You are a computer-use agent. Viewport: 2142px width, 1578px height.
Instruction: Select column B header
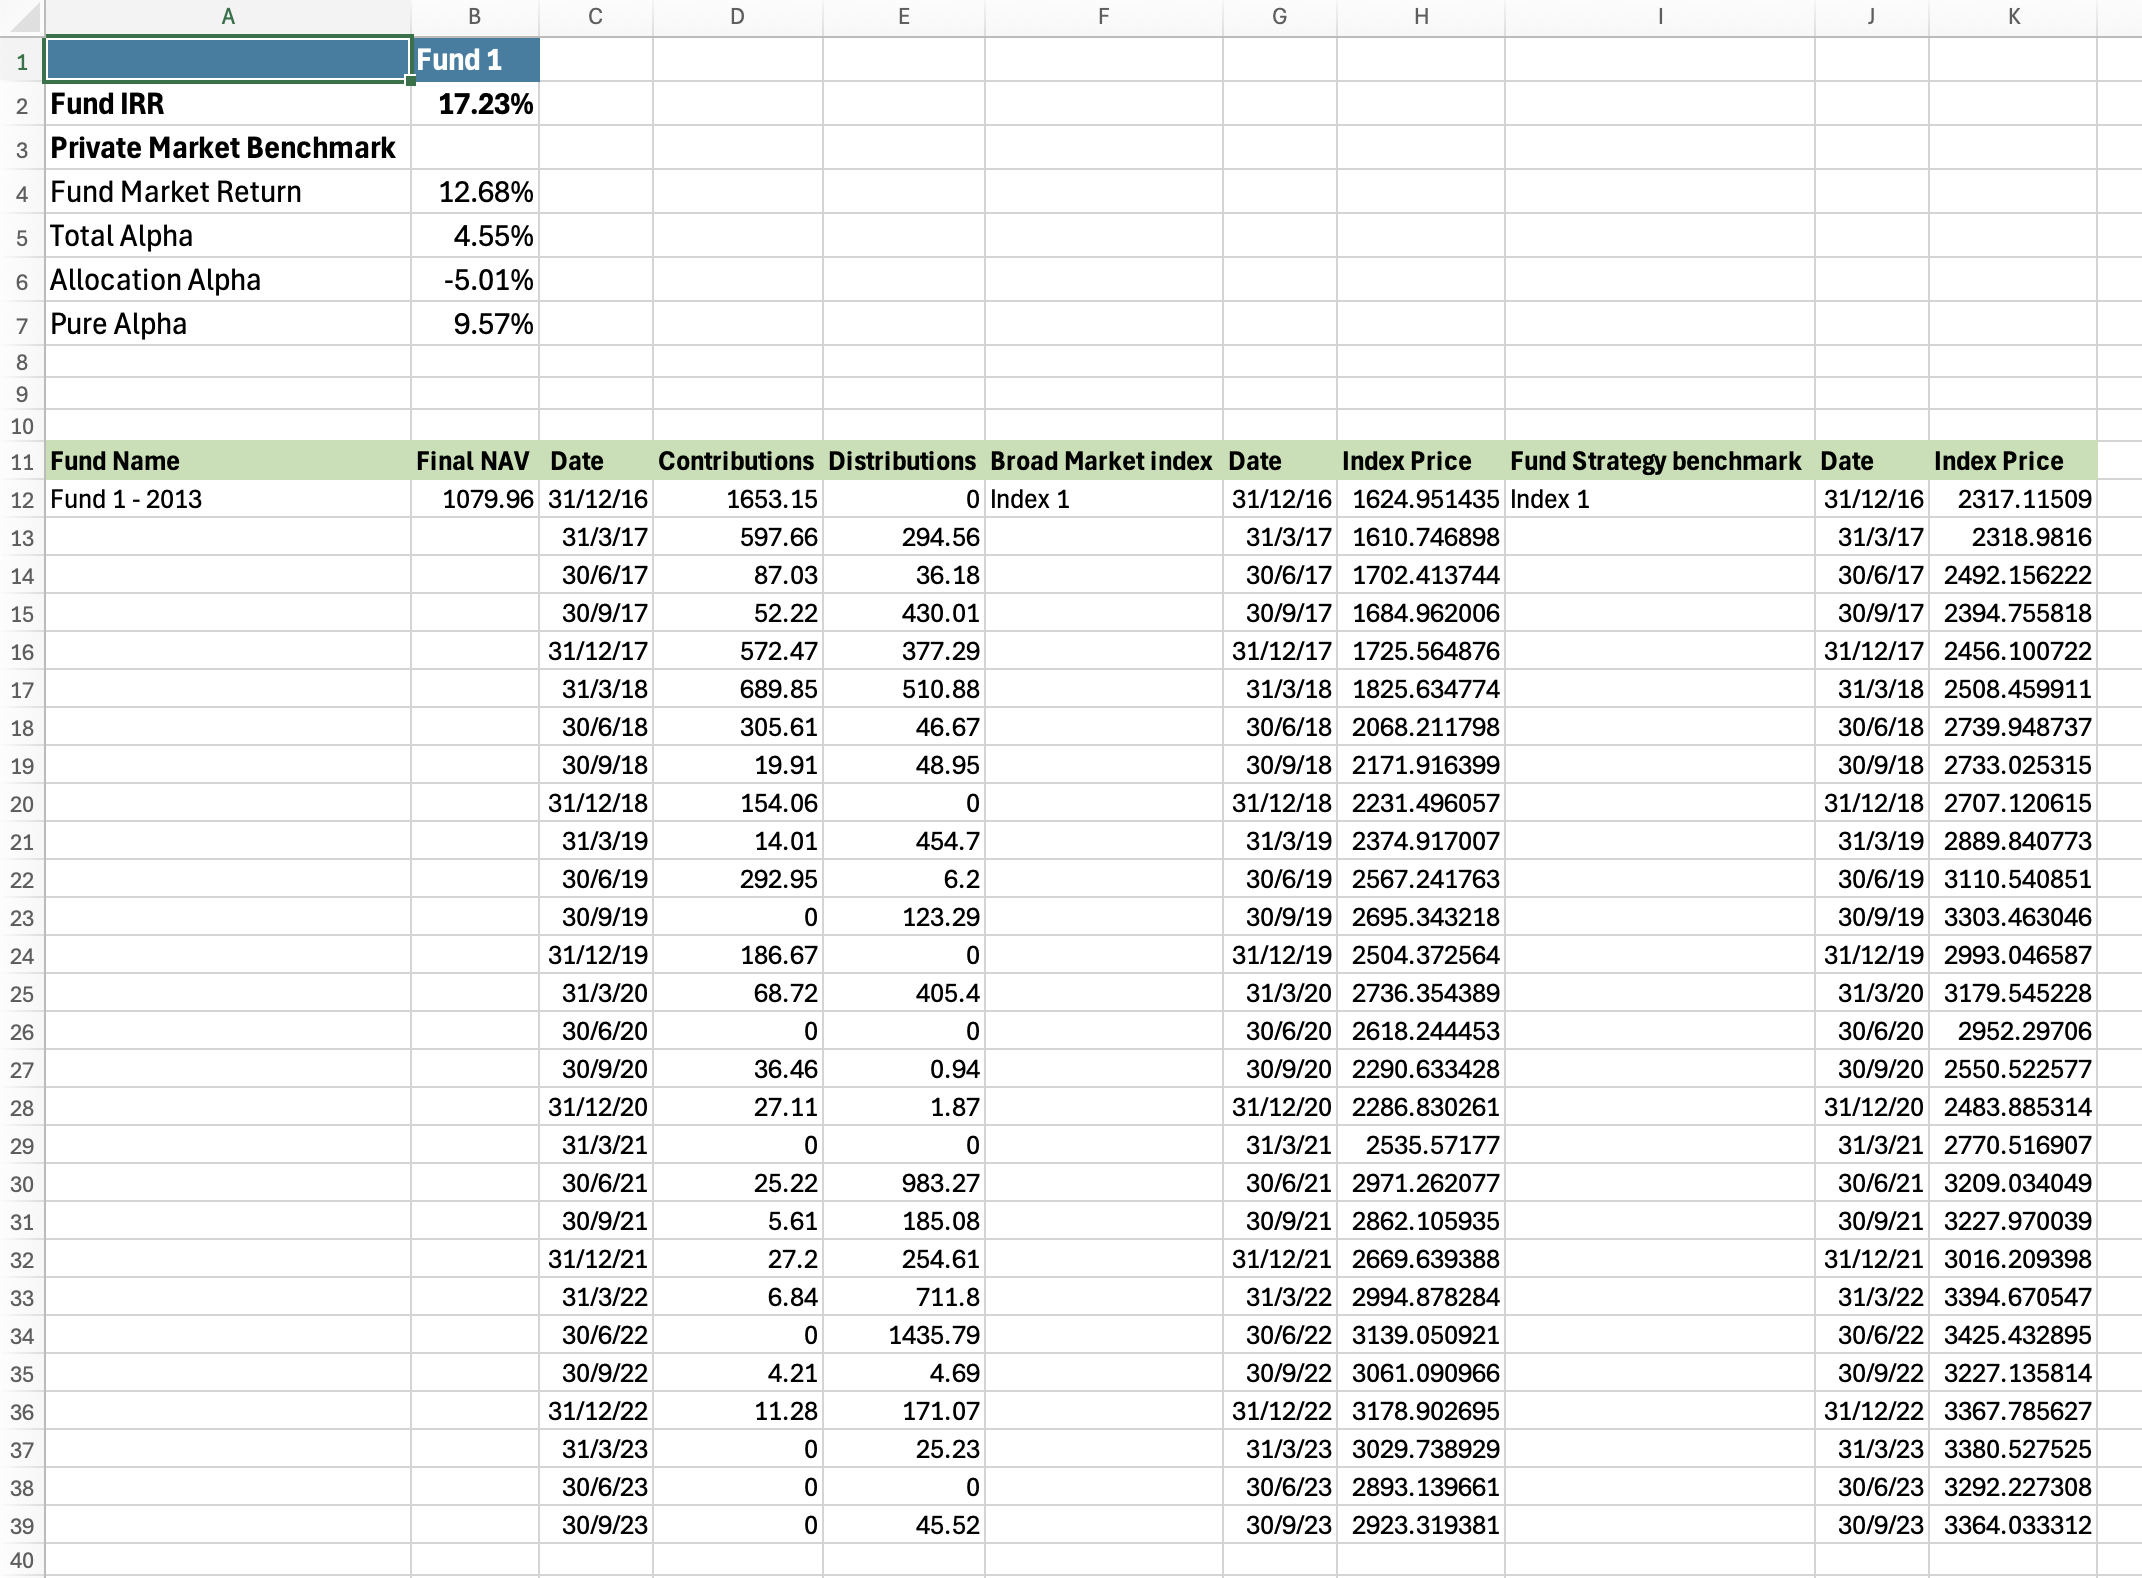(474, 16)
